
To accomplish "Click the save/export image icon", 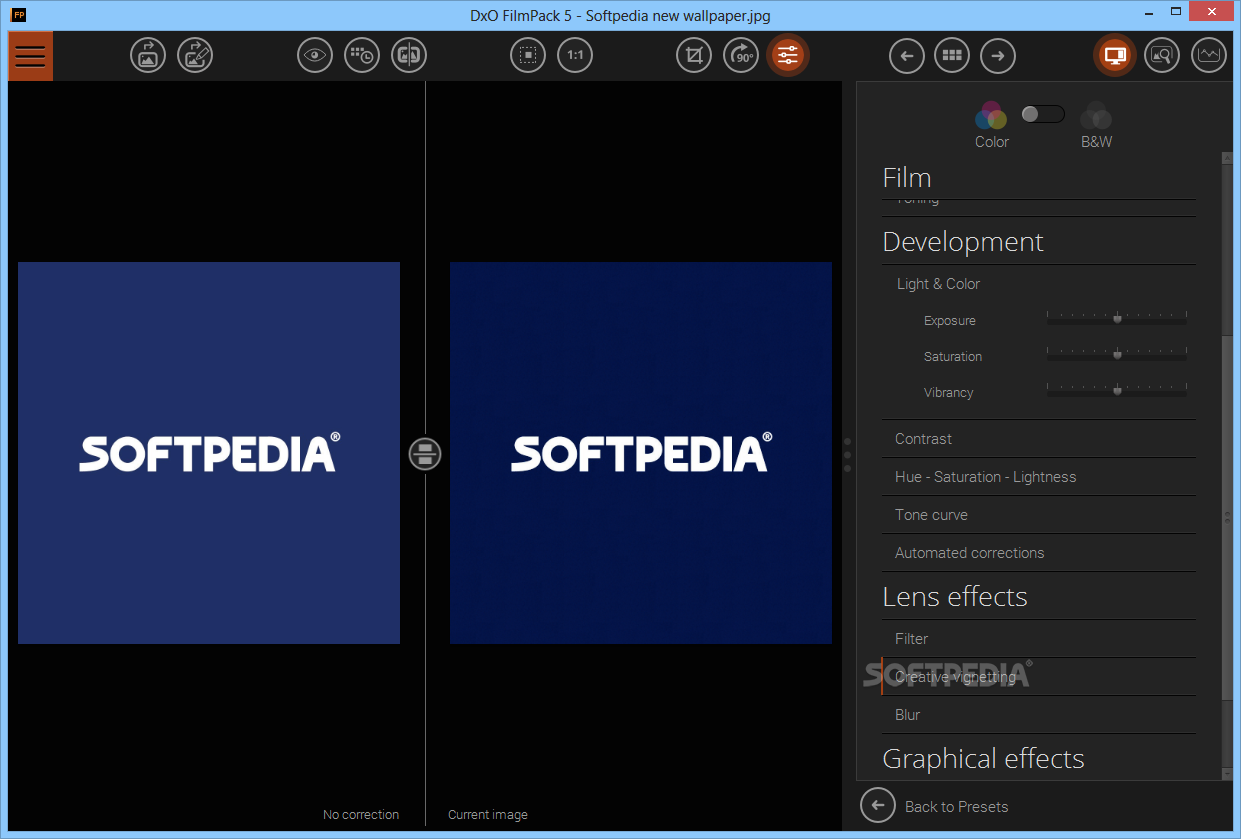I will click(148, 55).
